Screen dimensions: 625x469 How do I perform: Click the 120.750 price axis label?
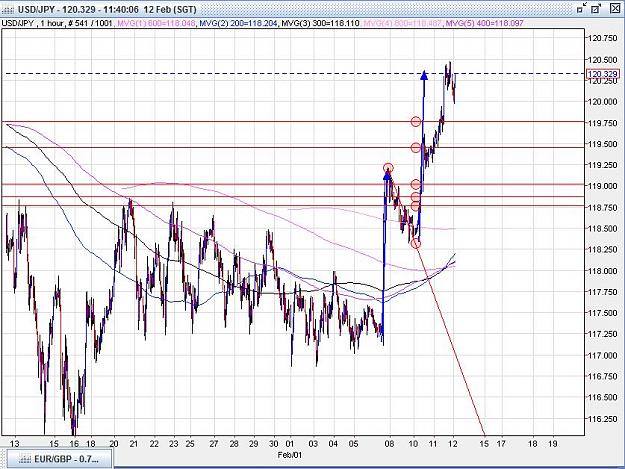[603, 39]
